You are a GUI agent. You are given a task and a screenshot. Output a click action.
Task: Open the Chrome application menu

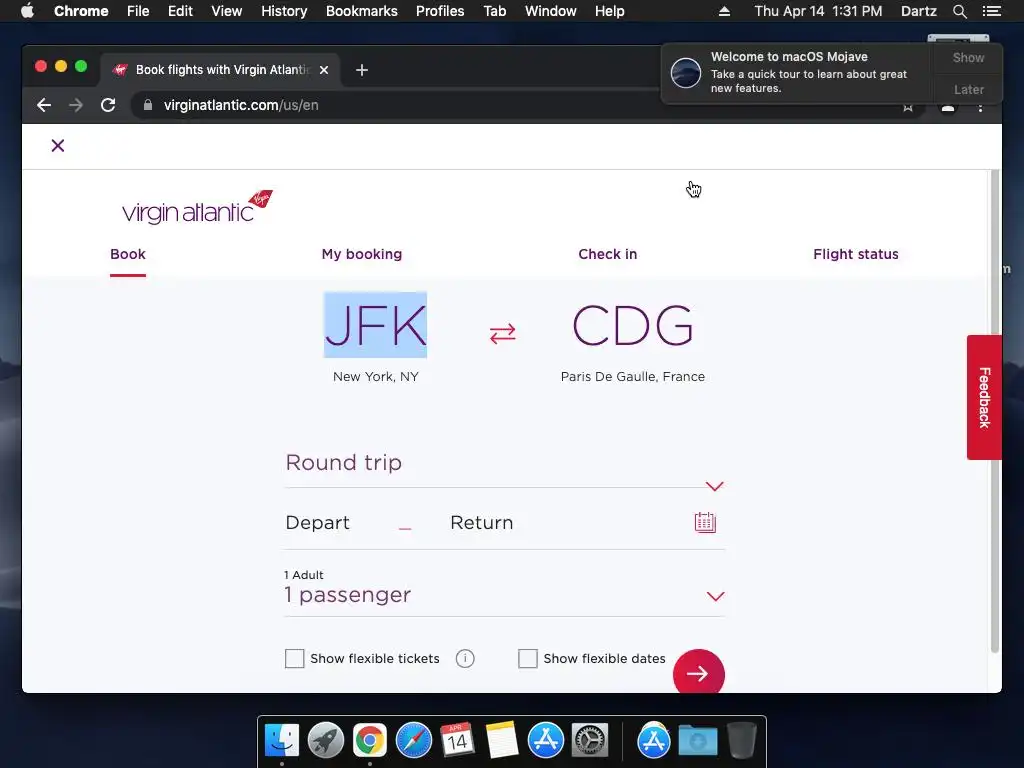(81, 11)
